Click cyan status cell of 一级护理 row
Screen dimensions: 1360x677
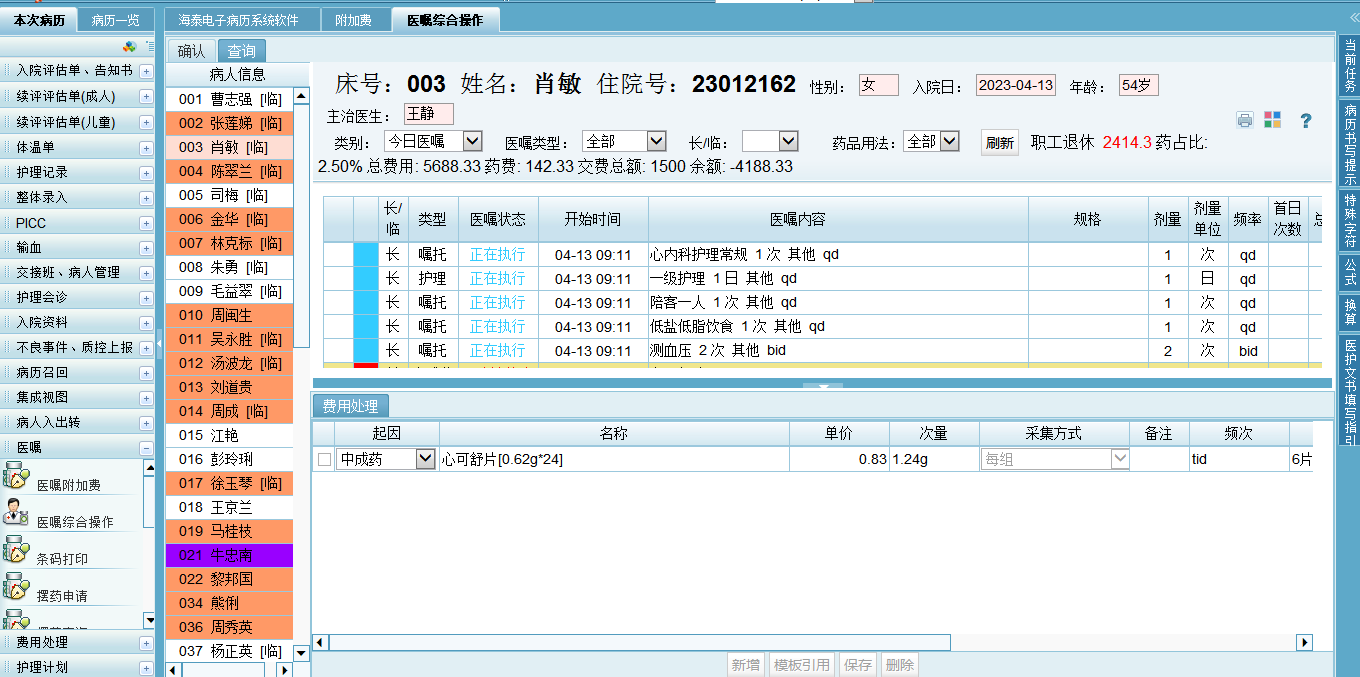[366, 278]
